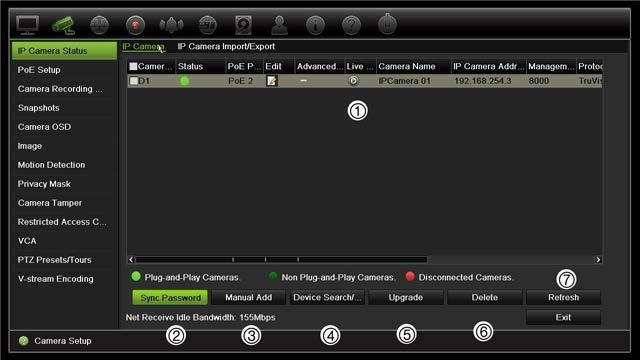
Task: Click the Manual Add button
Action: (249, 298)
